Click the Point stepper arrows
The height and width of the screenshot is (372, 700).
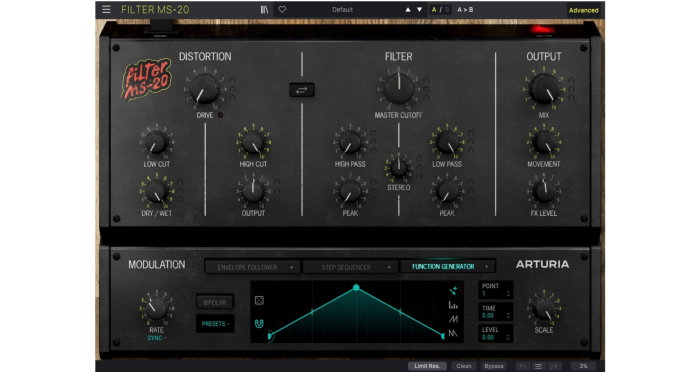(508, 293)
